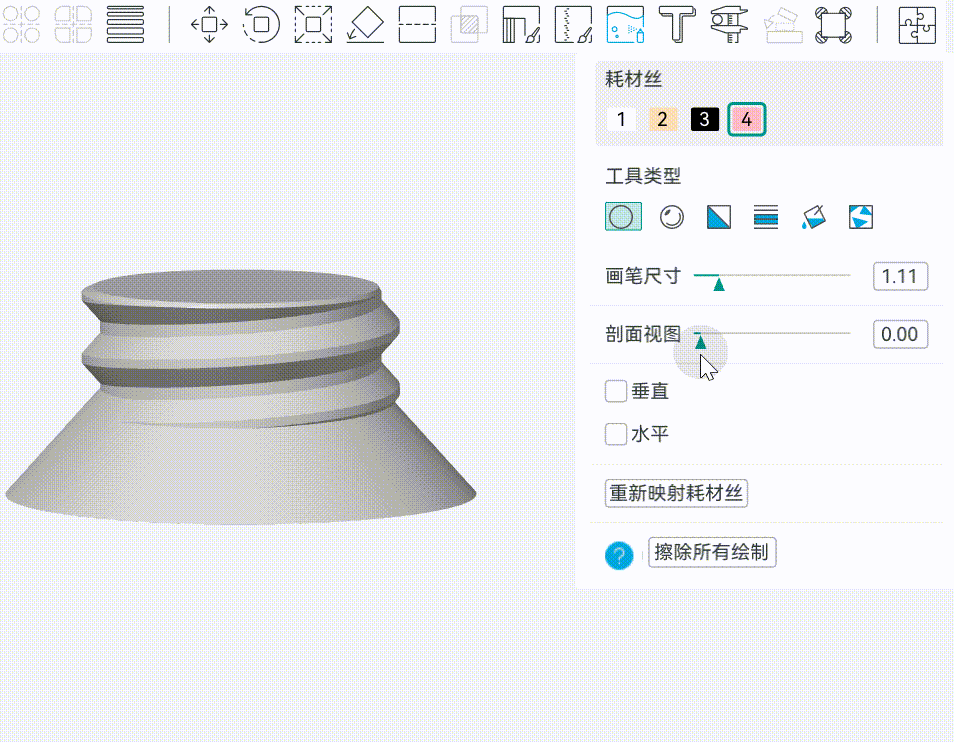Toggle the Color Painting tool
954x742 pixels.
(625, 24)
